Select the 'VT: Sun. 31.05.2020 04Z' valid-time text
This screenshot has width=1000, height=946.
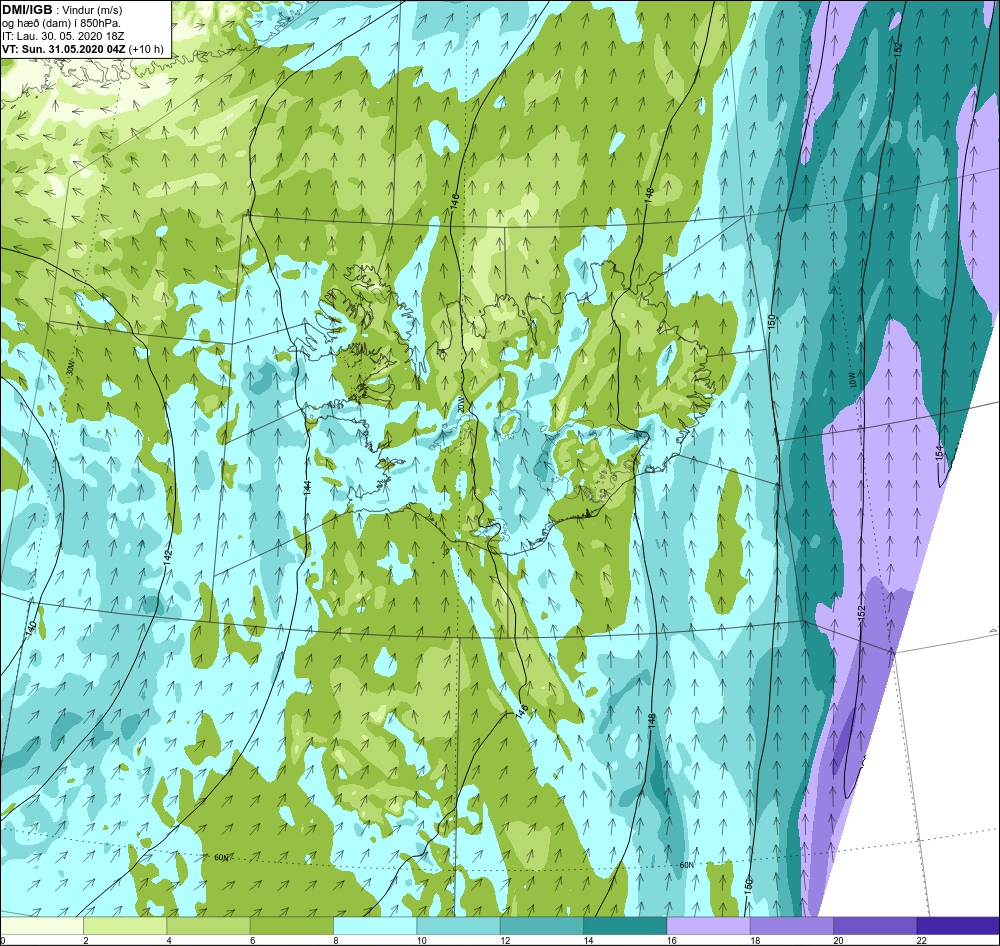coord(64,49)
